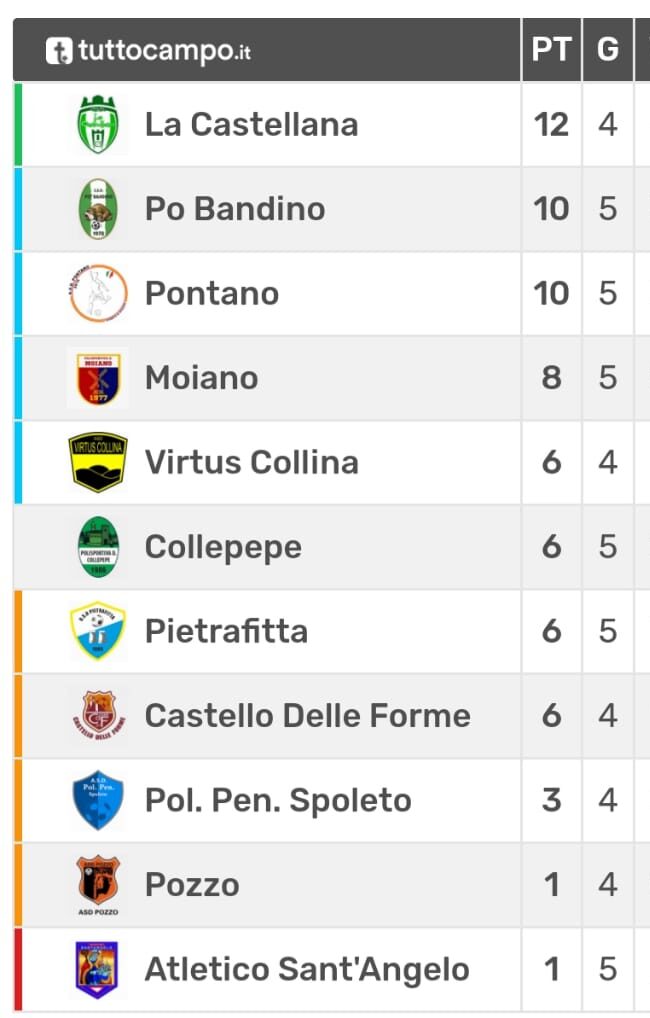
Task: Sort by the G column header
Action: pyautogui.click(x=608, y=49)
